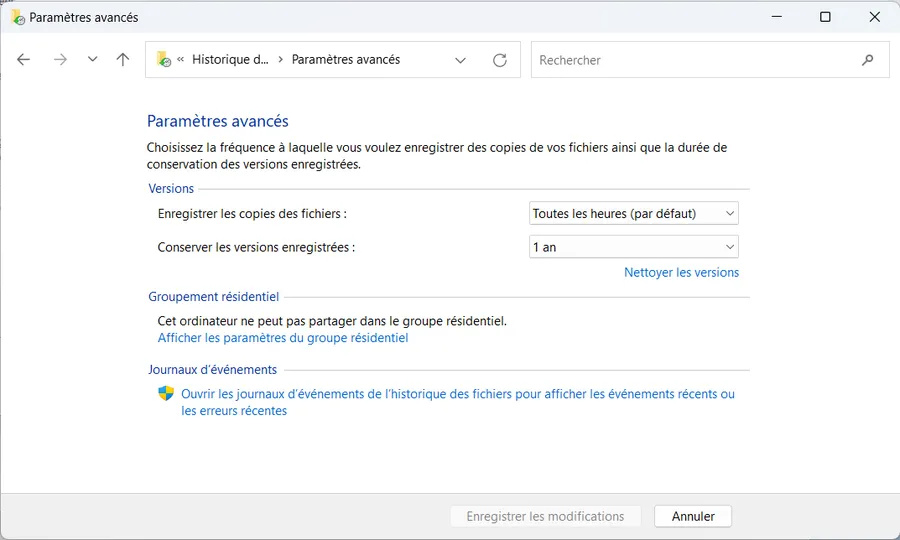Click in the Rechercher search field
The height and width of the screenshot is (540, 900).
tap(697, 60)
